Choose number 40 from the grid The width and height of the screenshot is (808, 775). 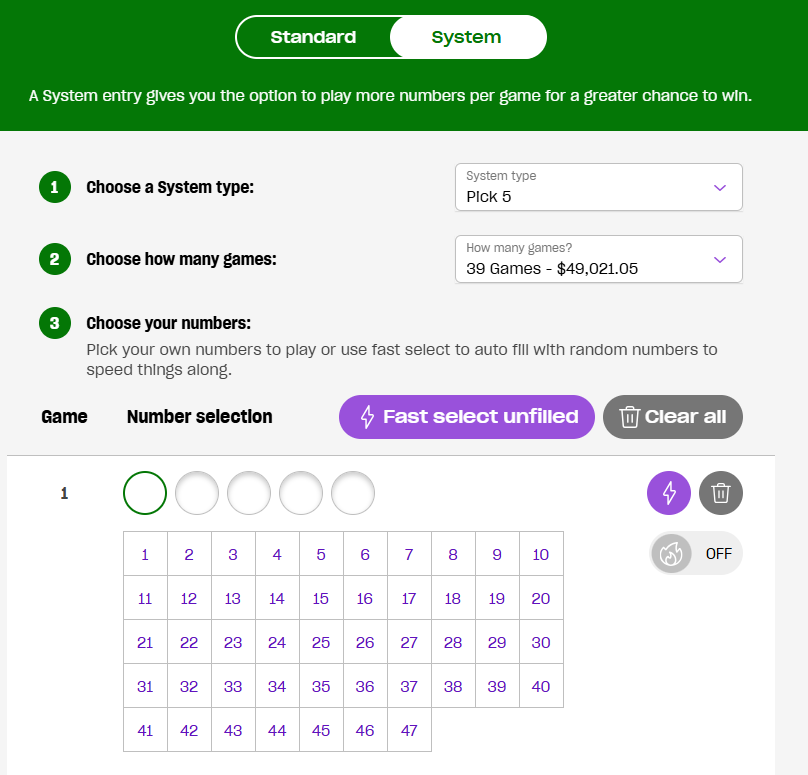tap(541, 686)
